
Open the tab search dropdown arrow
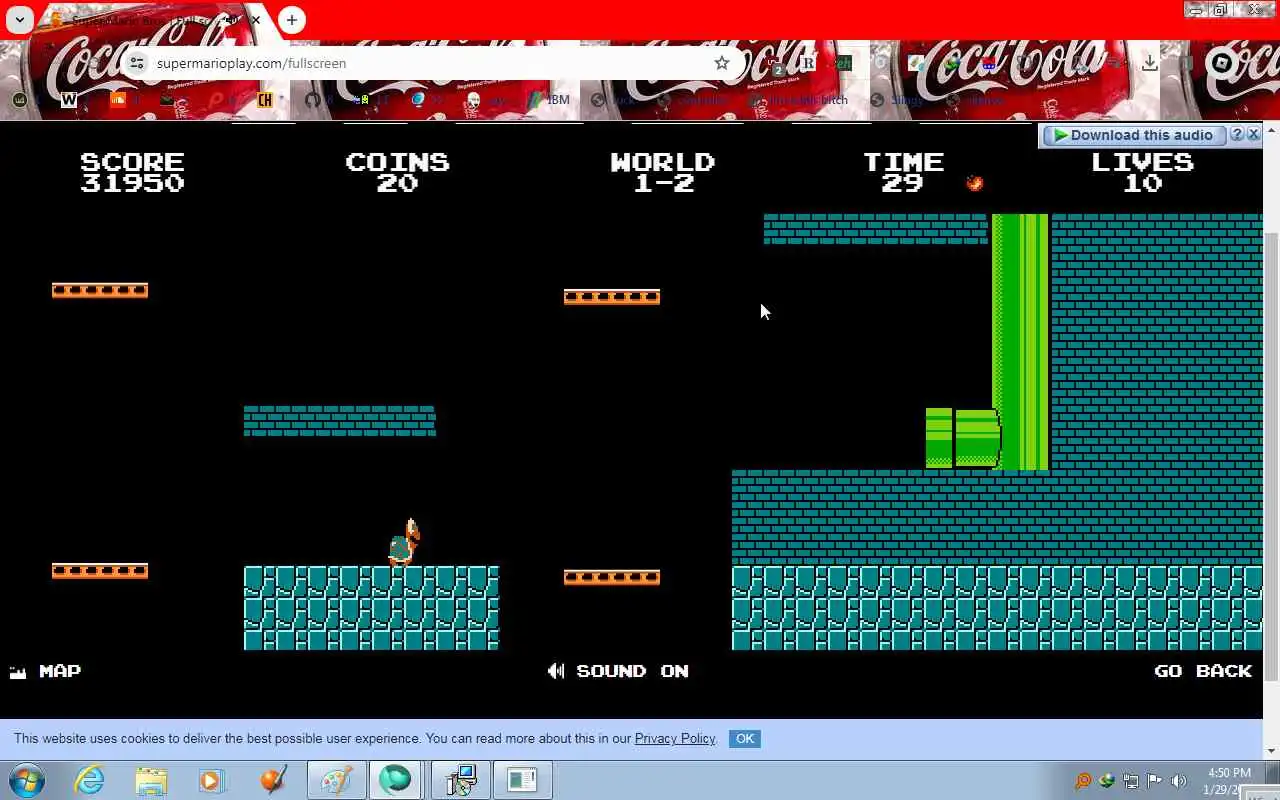(19, 20)
